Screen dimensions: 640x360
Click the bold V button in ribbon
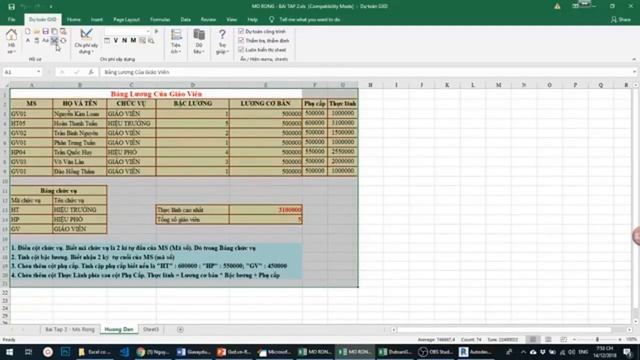116,40
